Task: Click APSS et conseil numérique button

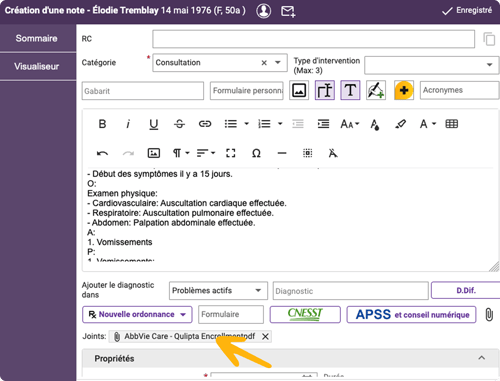Action: tap(411, 314)
